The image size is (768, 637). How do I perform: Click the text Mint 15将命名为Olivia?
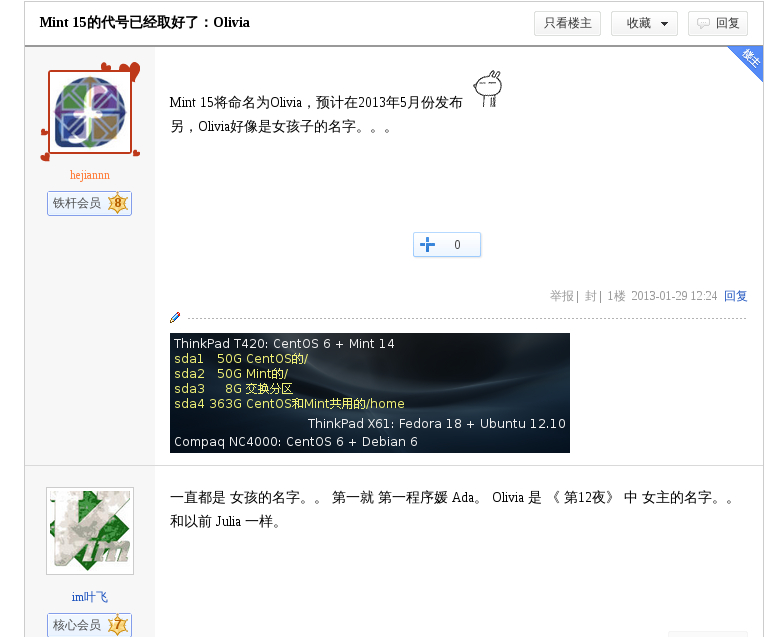point(236,102)
